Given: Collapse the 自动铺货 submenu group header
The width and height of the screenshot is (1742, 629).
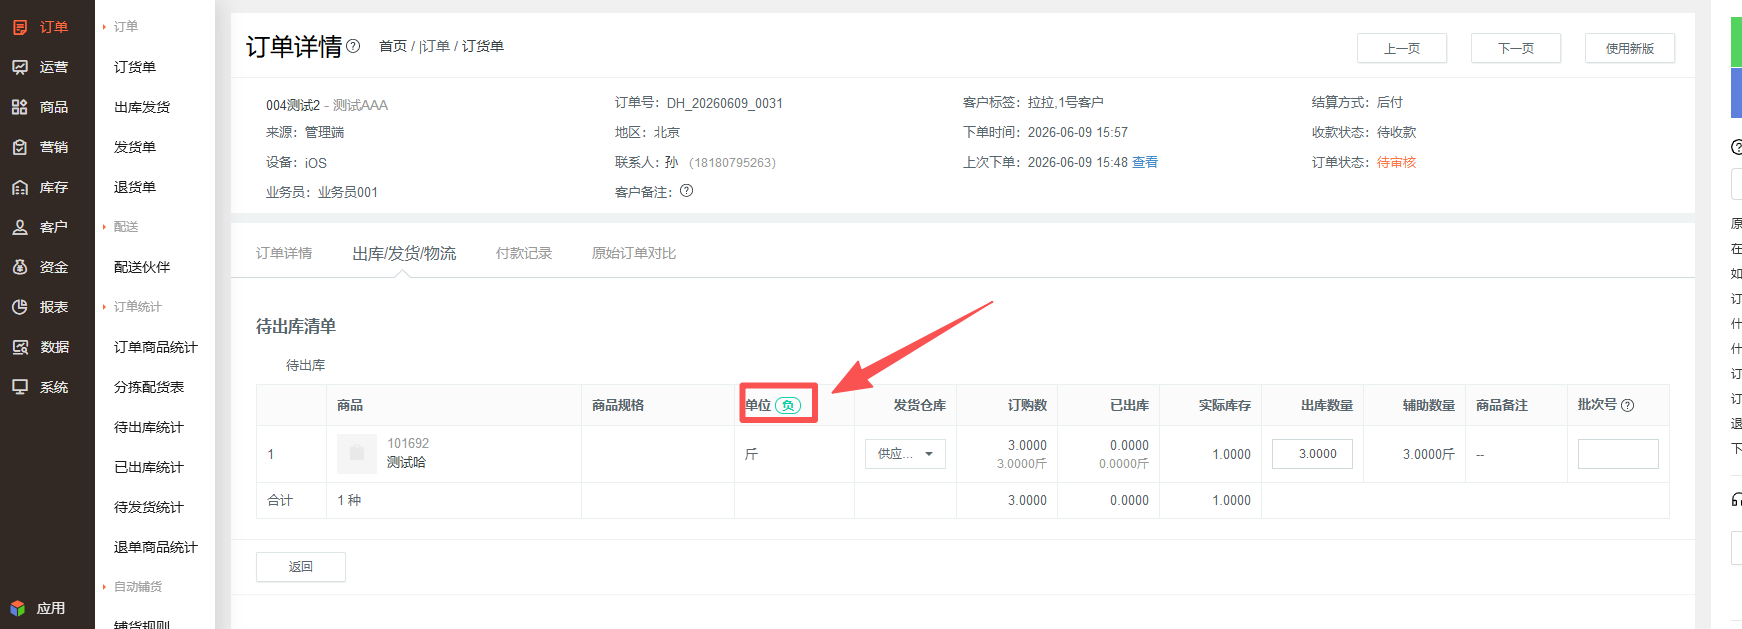Looking at the screenshot, I should 137,587.
